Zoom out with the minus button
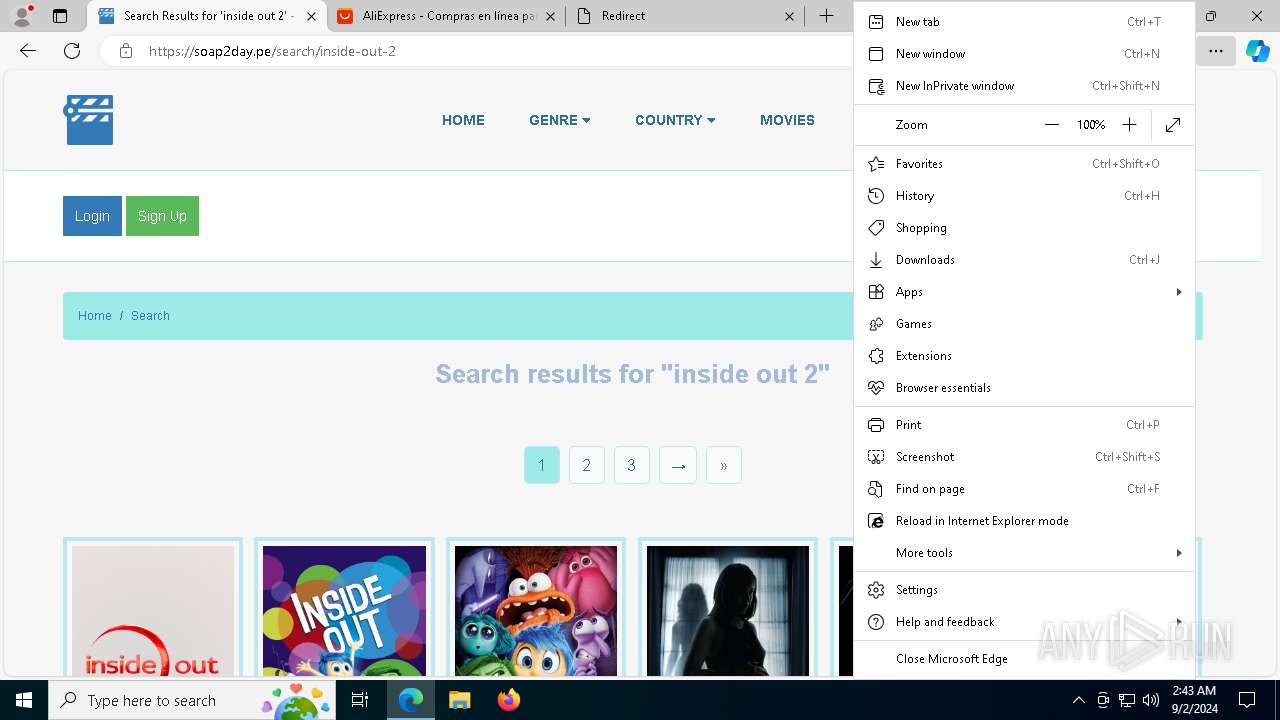This screenshot has height=720, width=1280. coord(1051,125)
